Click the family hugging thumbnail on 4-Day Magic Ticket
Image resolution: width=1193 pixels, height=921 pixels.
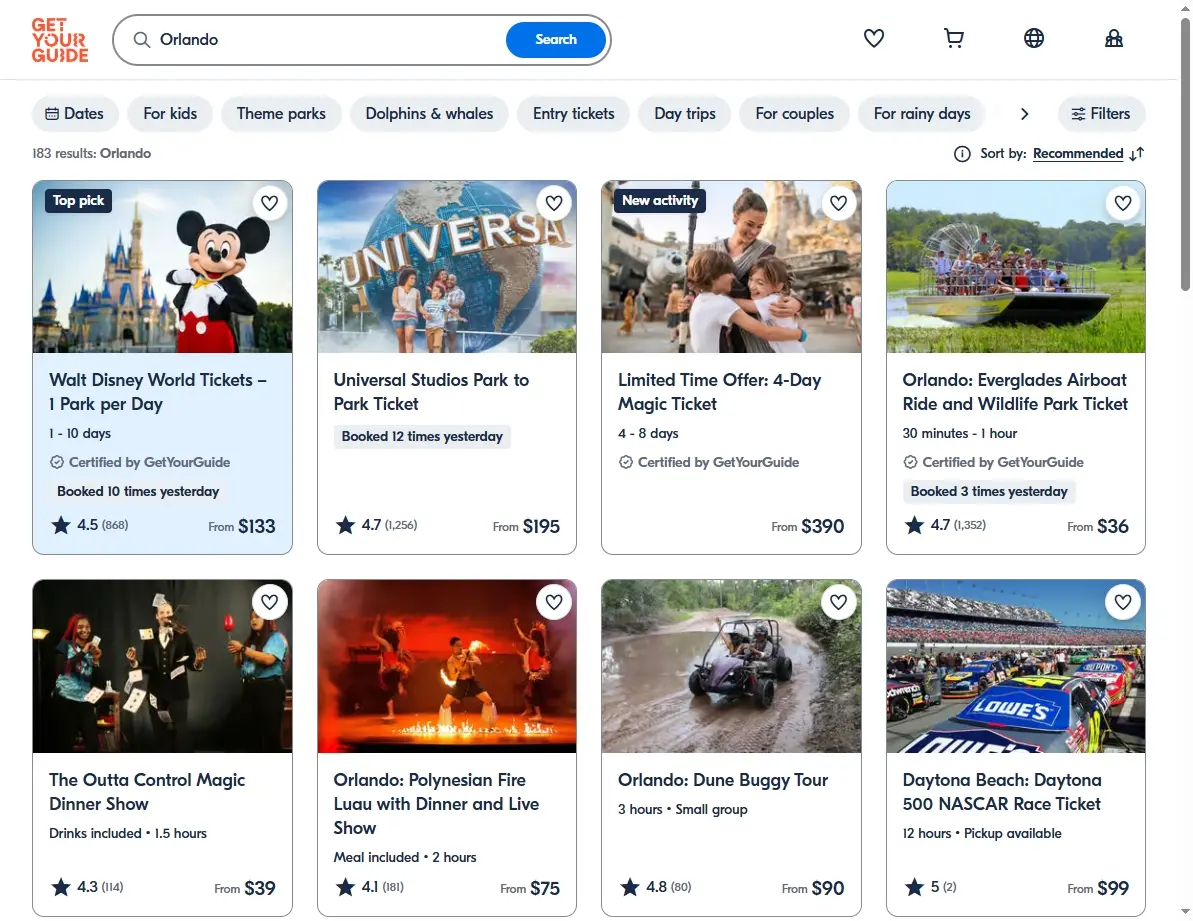click(x=731, y=267)
